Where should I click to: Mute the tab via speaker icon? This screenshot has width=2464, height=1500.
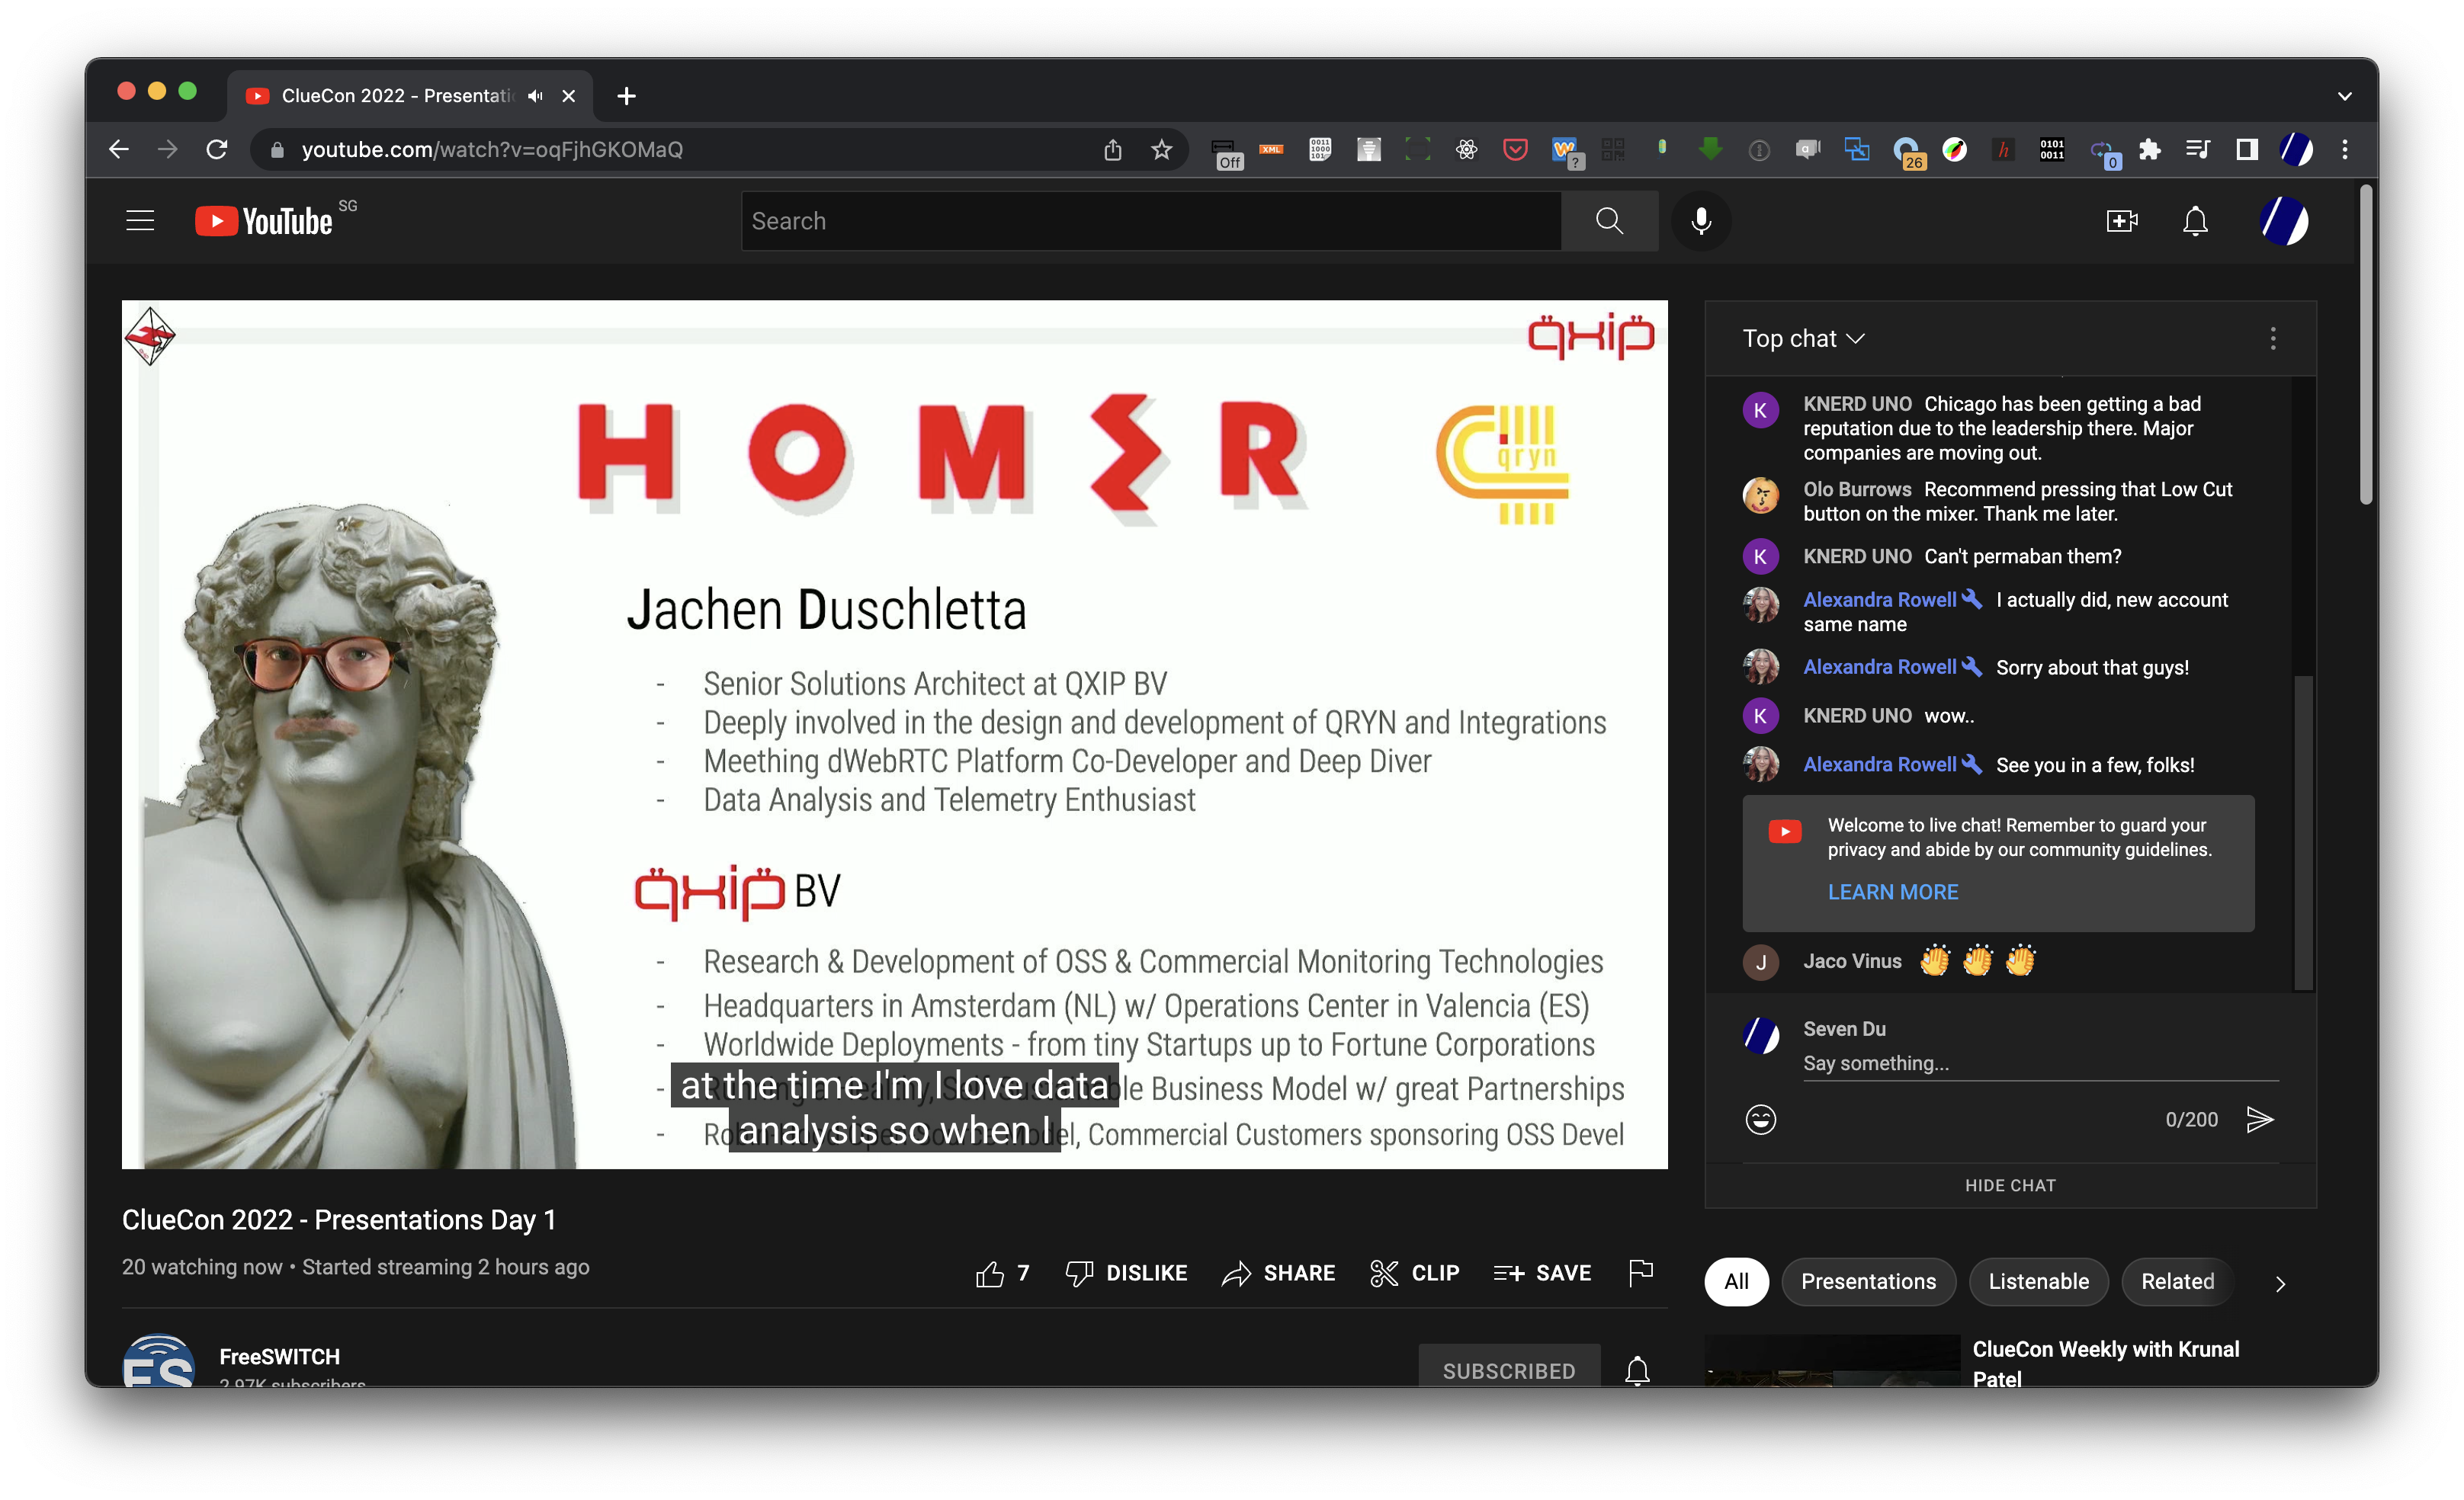point(535,96)
